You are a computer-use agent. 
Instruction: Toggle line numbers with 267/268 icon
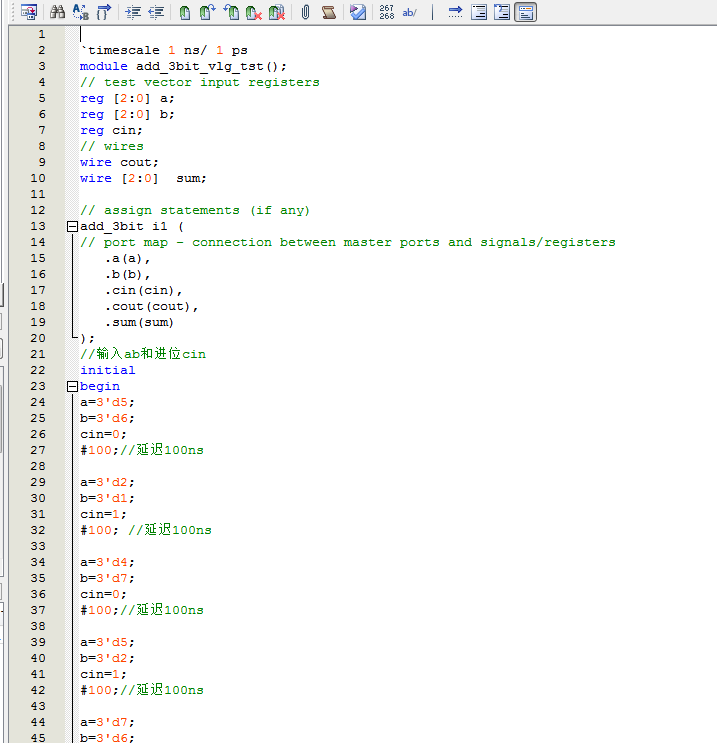[x=387, y=12]
